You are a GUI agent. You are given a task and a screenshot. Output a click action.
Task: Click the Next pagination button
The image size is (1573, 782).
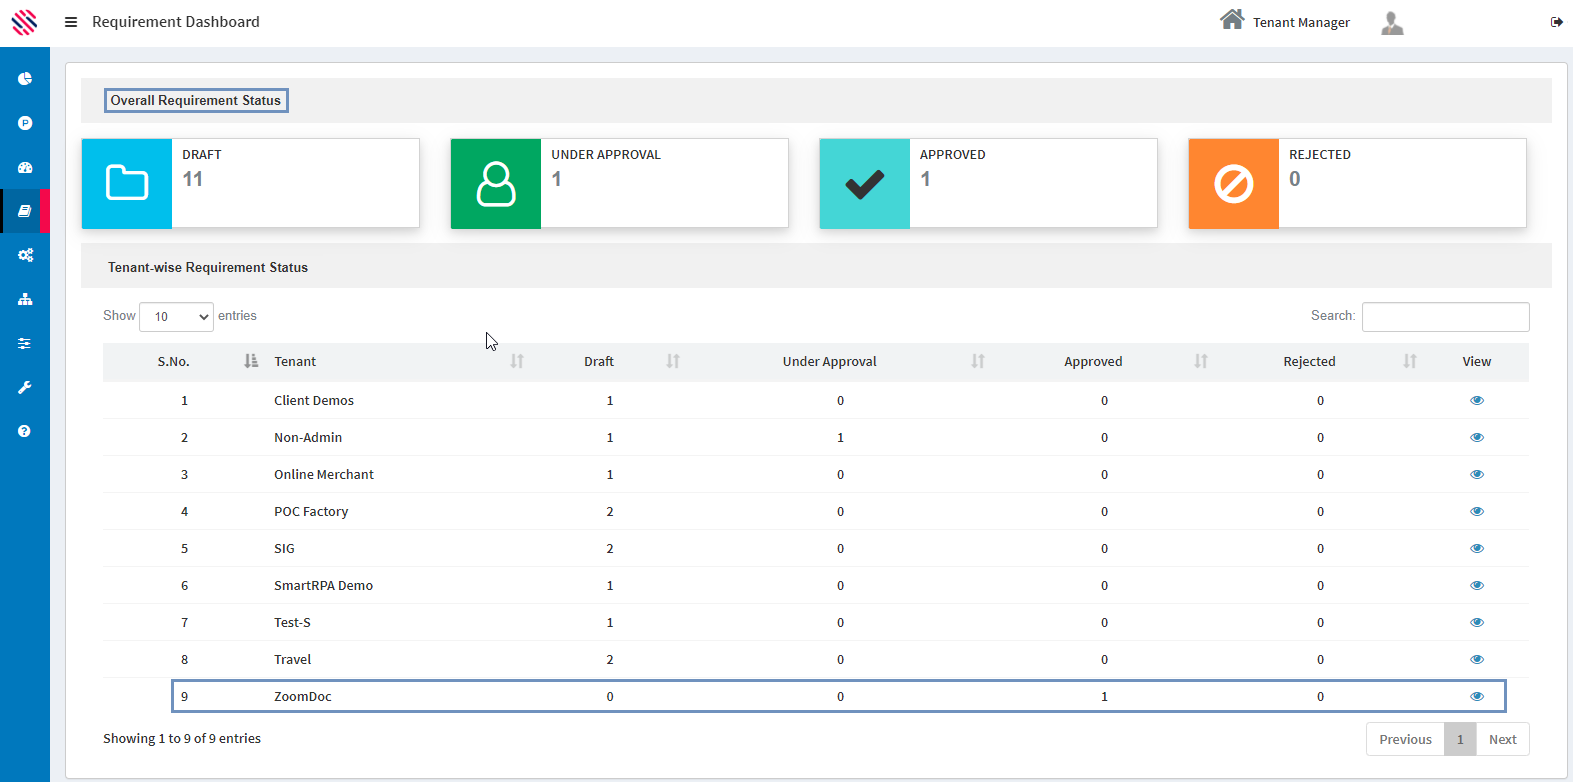pos(1502,739)
